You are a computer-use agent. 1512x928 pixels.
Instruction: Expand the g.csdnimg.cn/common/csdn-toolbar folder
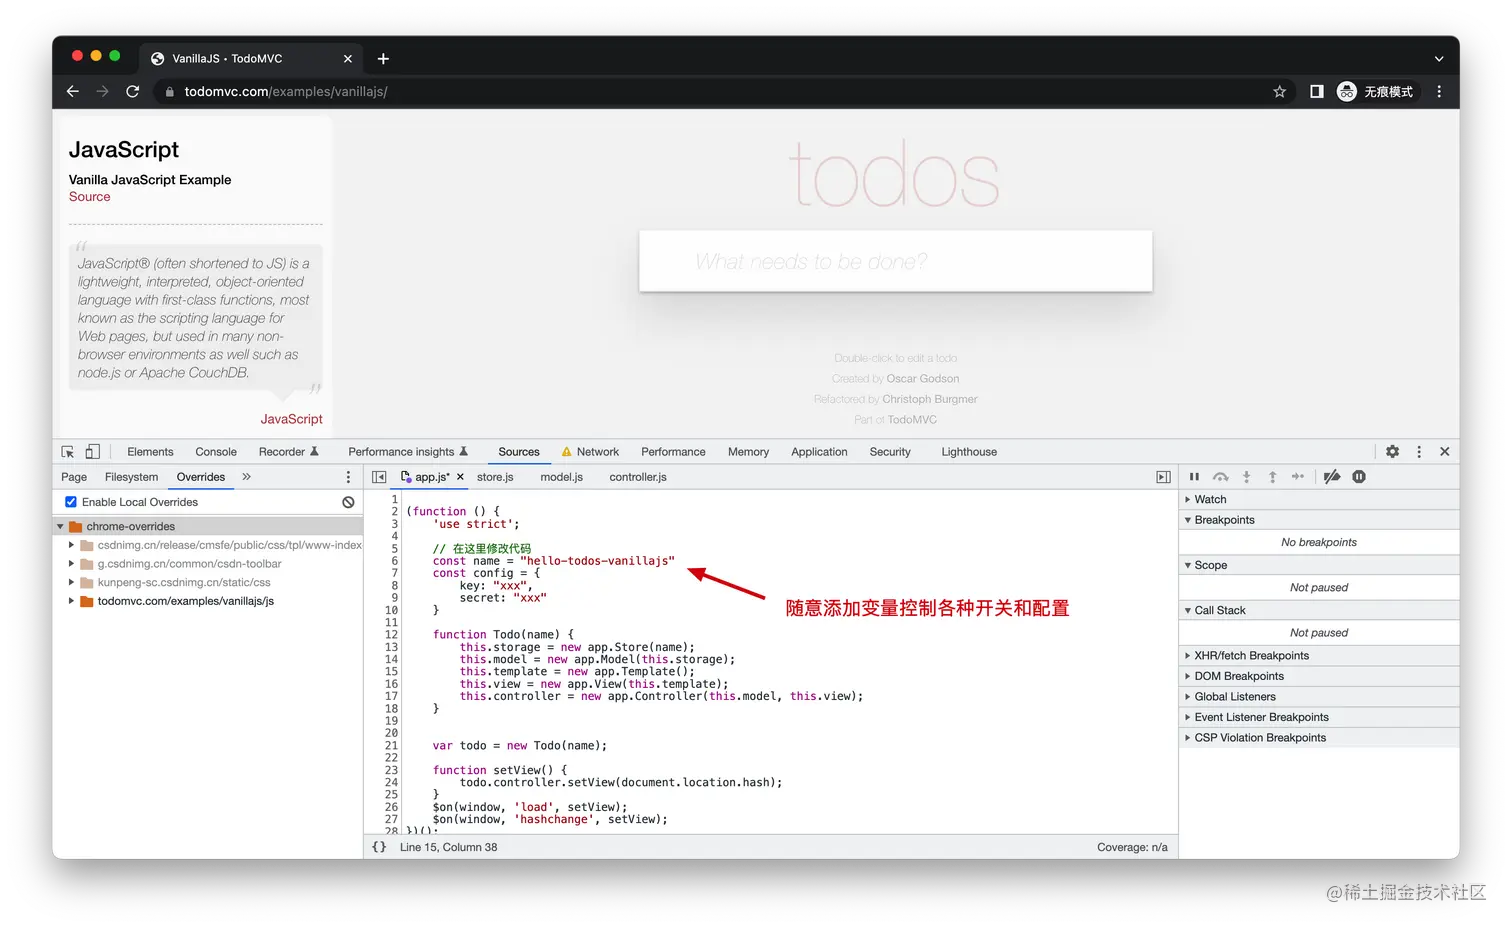pyautogui.click(x=71, y=564)
